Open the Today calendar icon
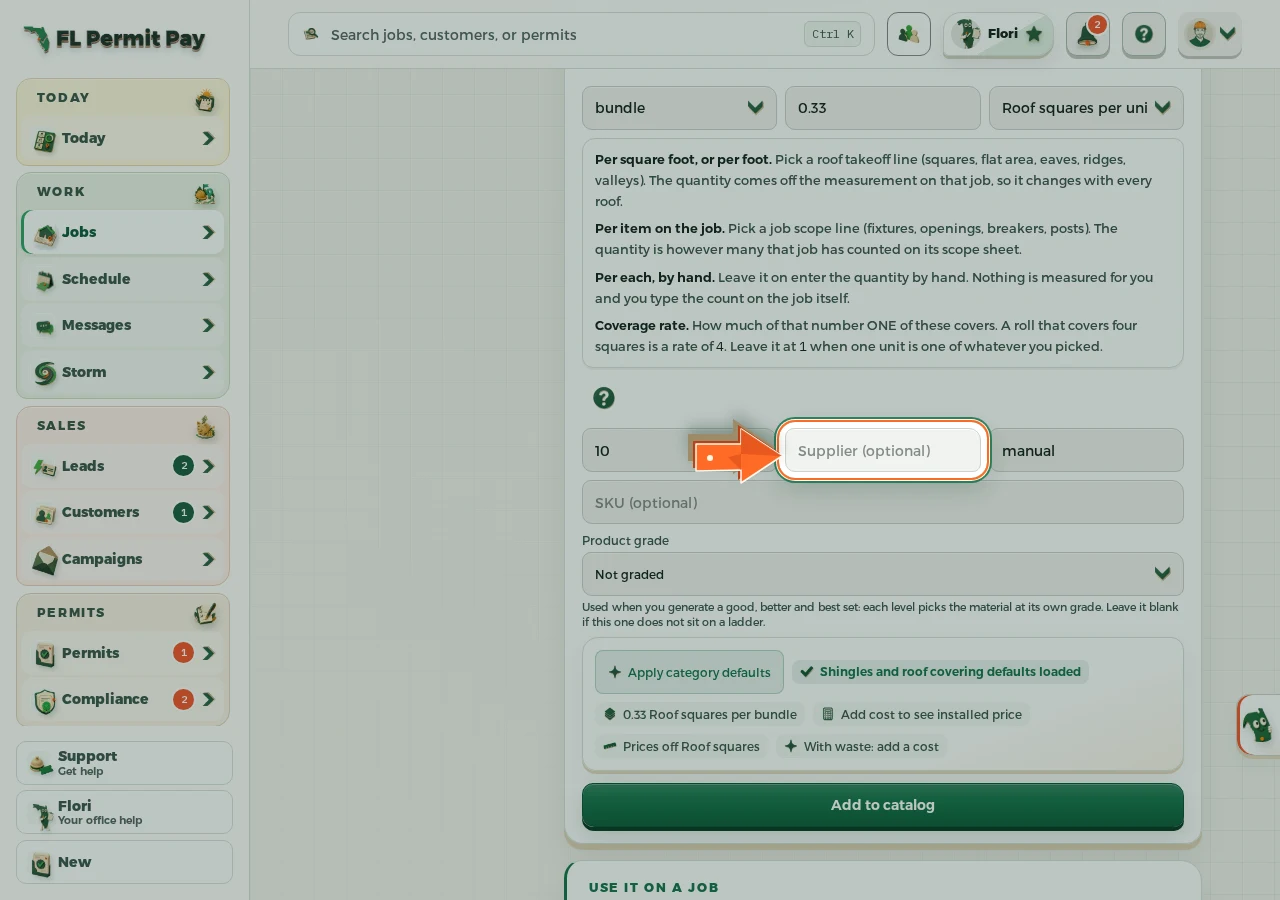The width and height of the screenshot is (1280, 900). pyautogui.click(x=205, y=100)
